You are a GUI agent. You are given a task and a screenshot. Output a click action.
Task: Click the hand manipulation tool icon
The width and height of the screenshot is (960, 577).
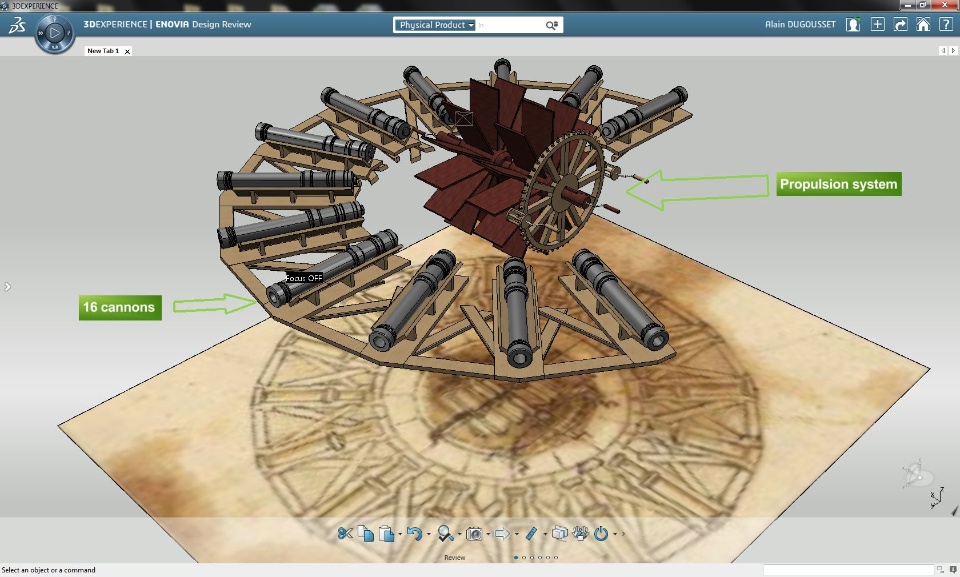[x=580, y=534]
